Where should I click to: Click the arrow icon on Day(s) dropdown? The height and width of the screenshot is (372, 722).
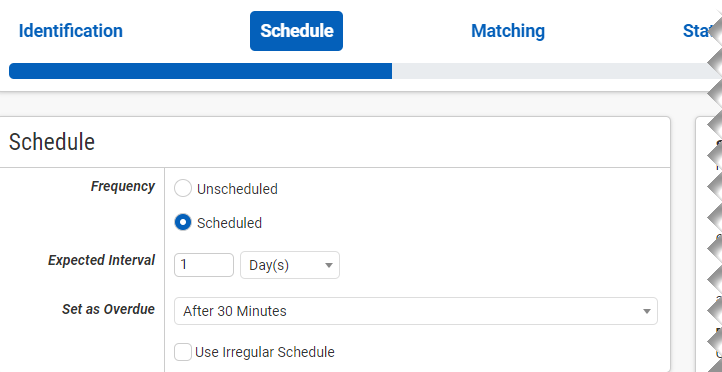click(329, 266)
